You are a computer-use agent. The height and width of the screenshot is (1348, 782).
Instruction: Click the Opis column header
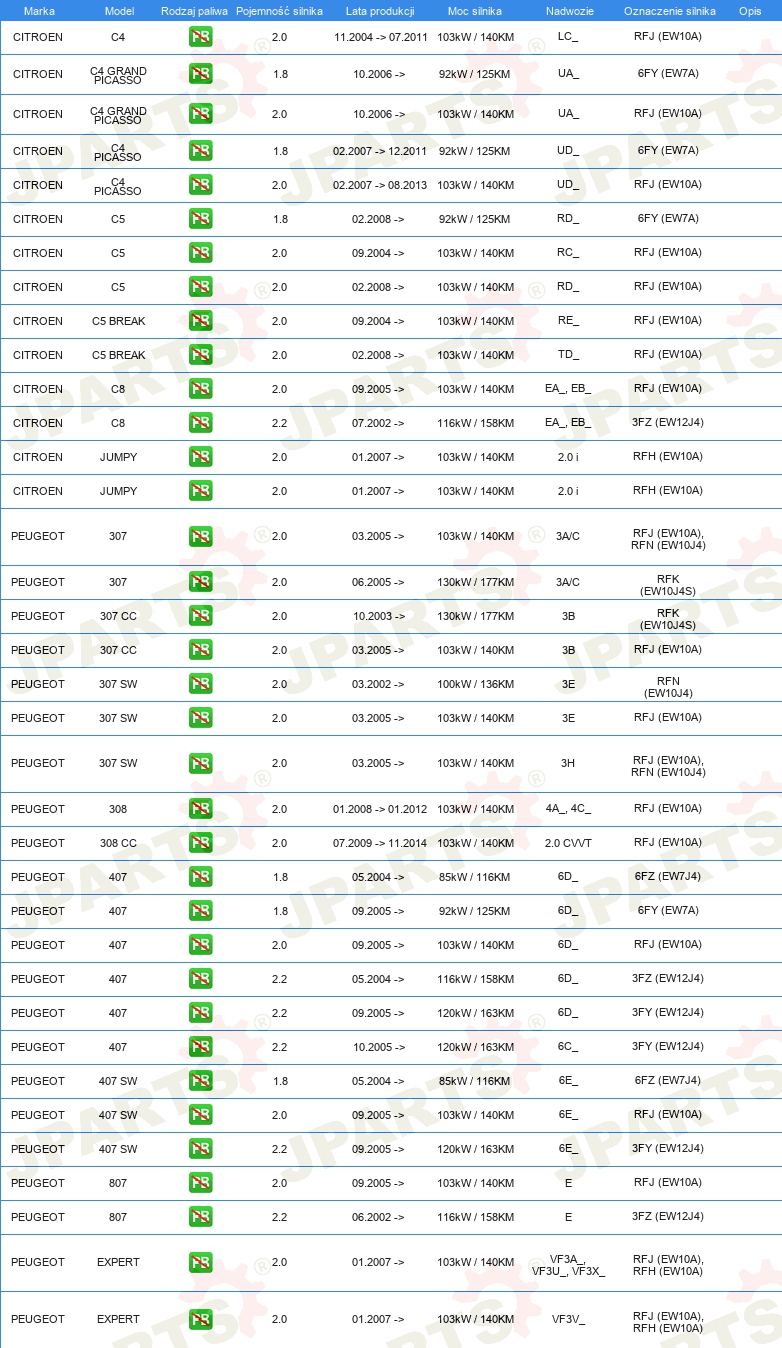(749, 11)
